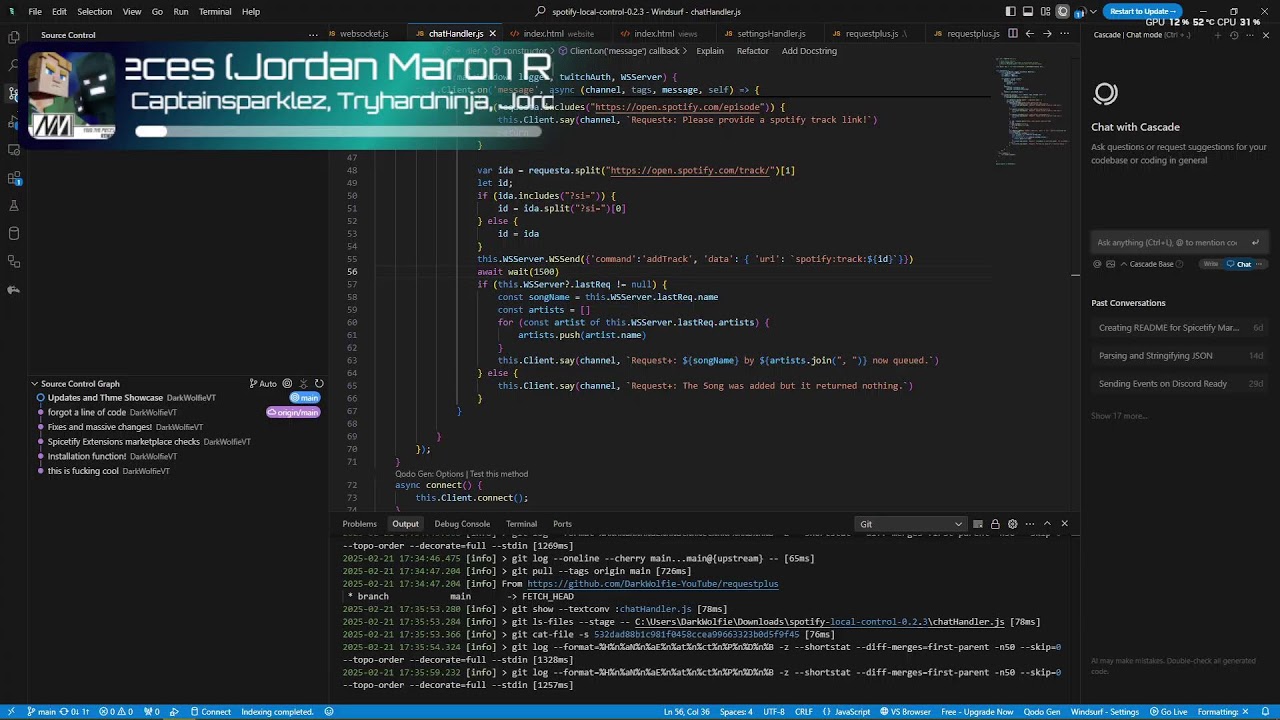
Task: Toggle Auto branch filter in graph
Action: pos(263,384)
